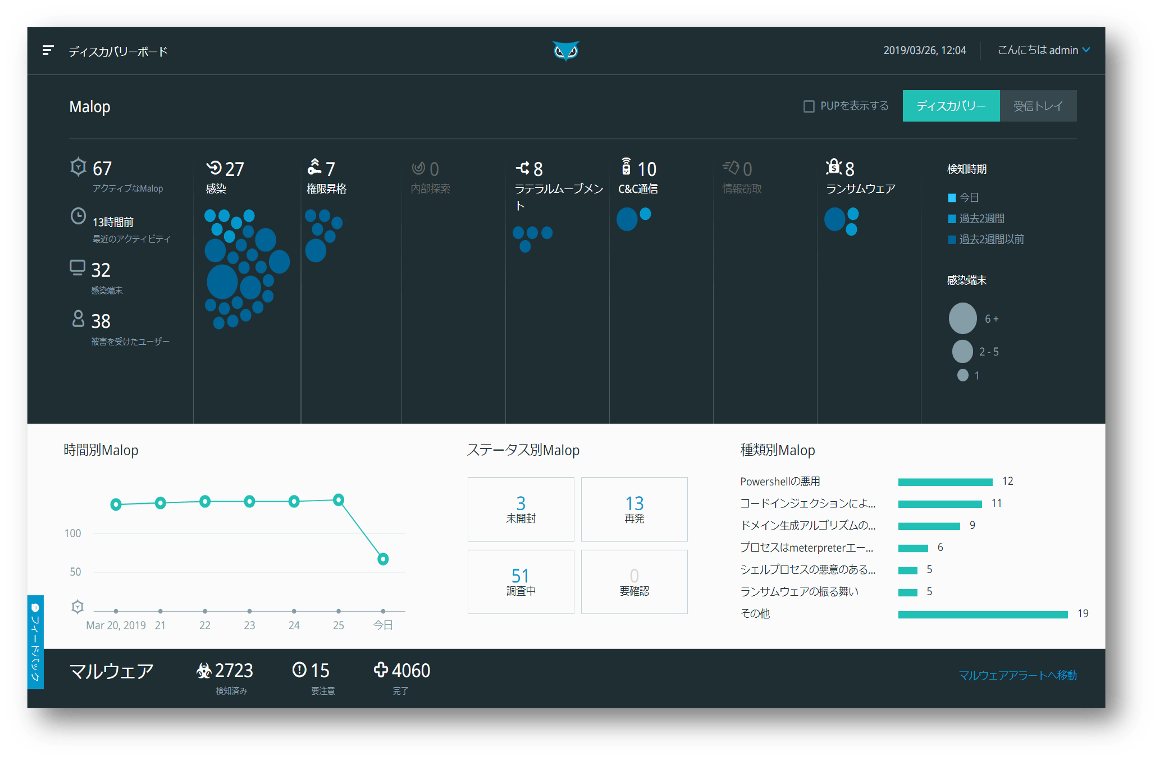Open the hamburger menu beside ディスカバリーボード
1158x760 pixels.
click(x=48, y=50)
